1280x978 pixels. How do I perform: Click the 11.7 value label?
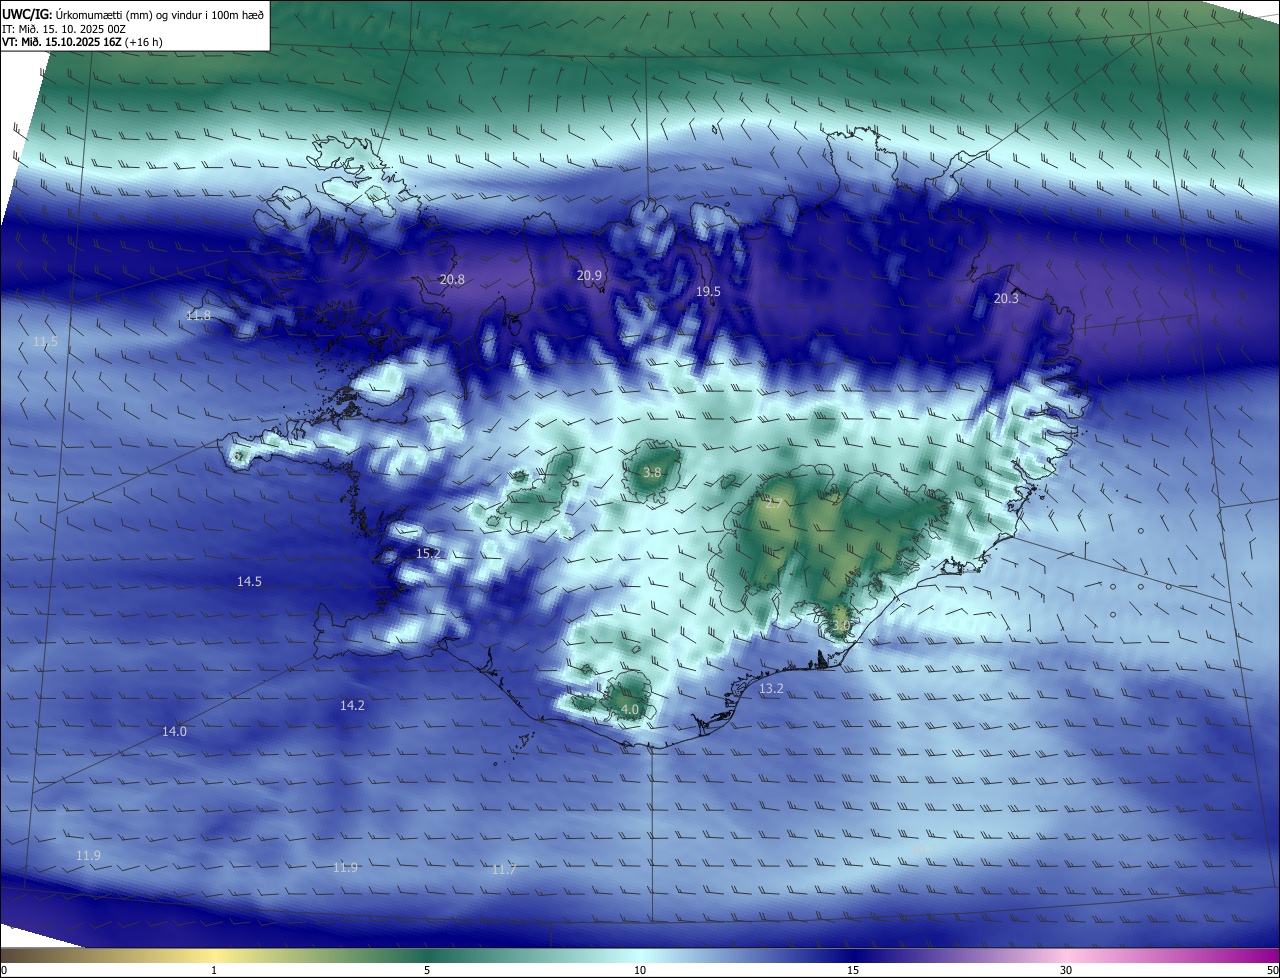[x=504, y=870]
